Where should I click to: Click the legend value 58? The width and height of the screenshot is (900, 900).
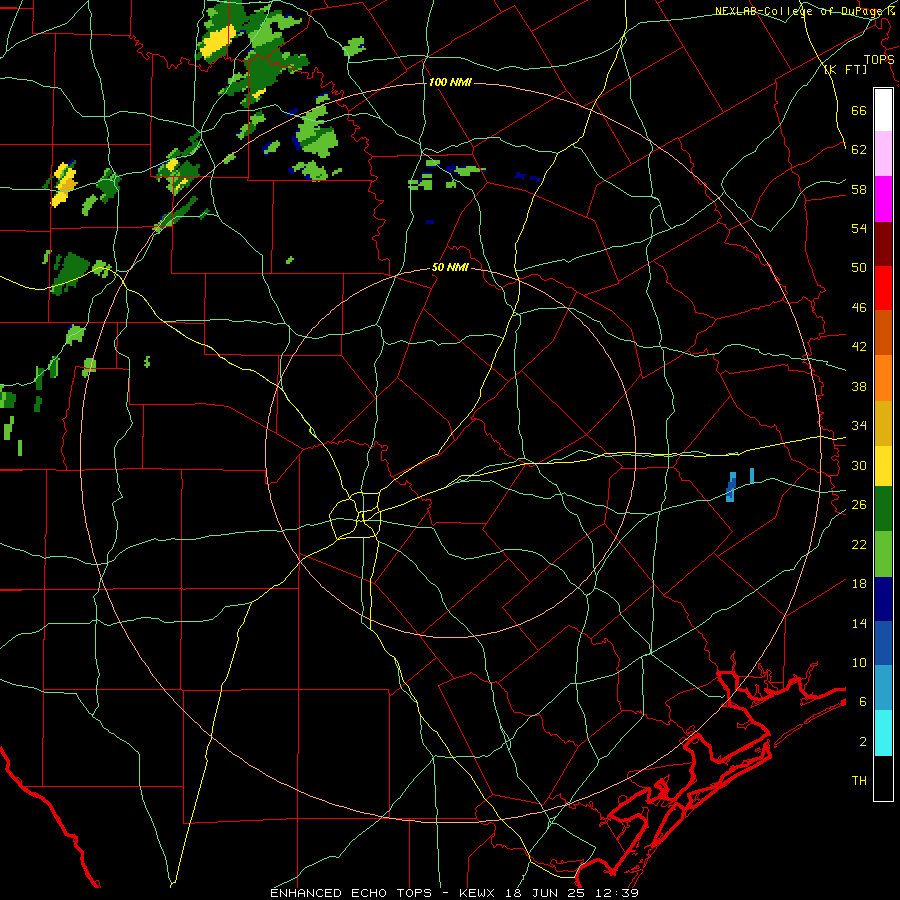click(x=859, y=189)
